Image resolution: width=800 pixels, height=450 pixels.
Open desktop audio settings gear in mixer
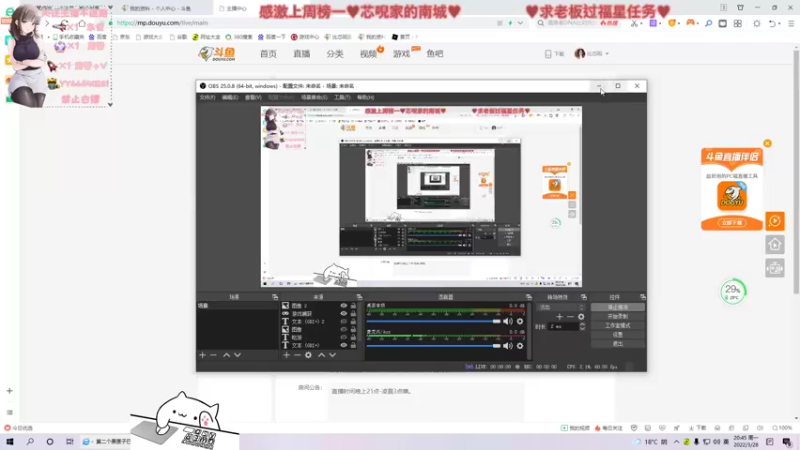(520, 321)
